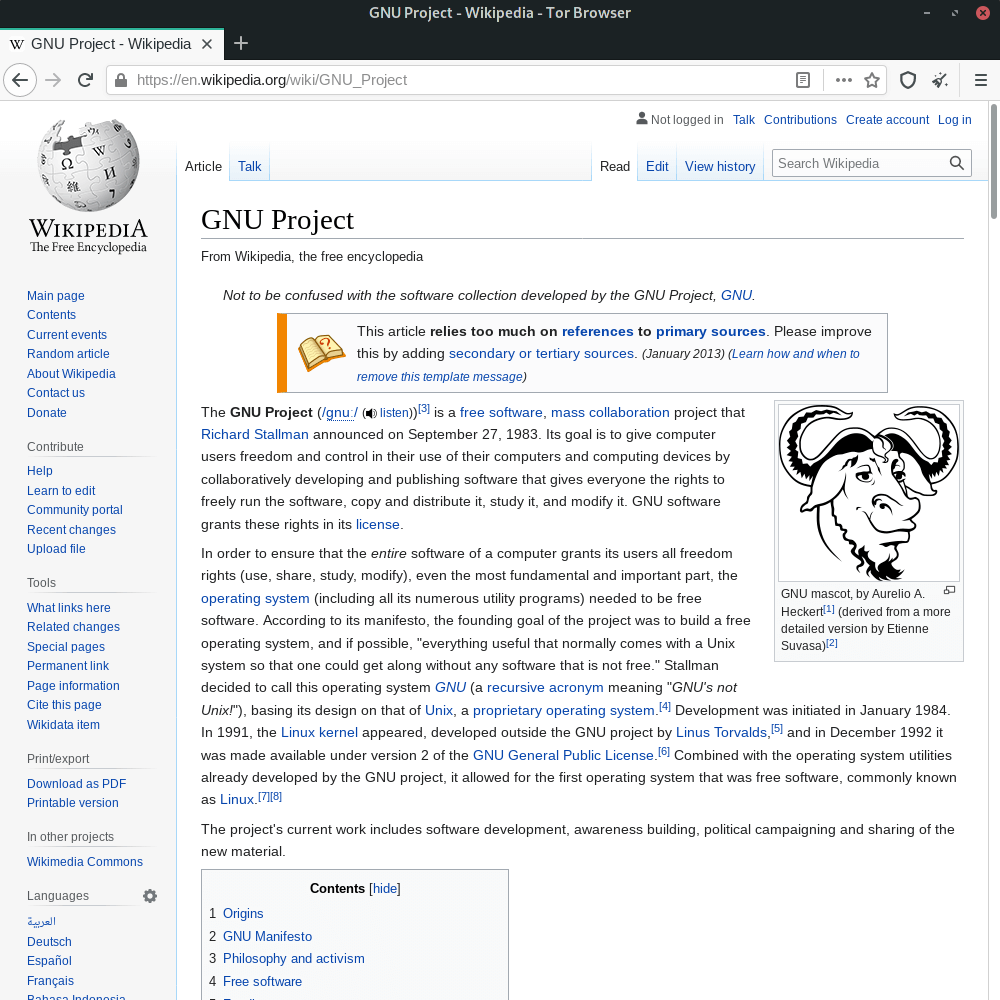Open the View history tab
1000x1000 pixels.
pos(720,166)
